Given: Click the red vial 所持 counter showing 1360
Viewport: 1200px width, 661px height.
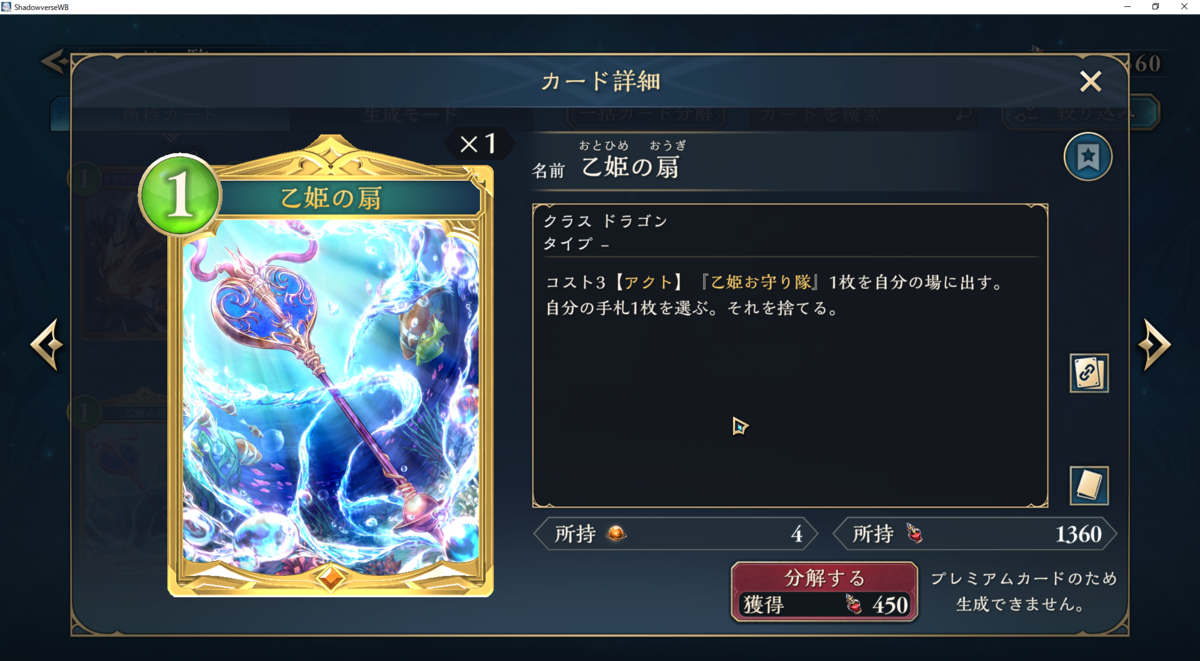Looking at the screenshot, I should pos(975,534).
